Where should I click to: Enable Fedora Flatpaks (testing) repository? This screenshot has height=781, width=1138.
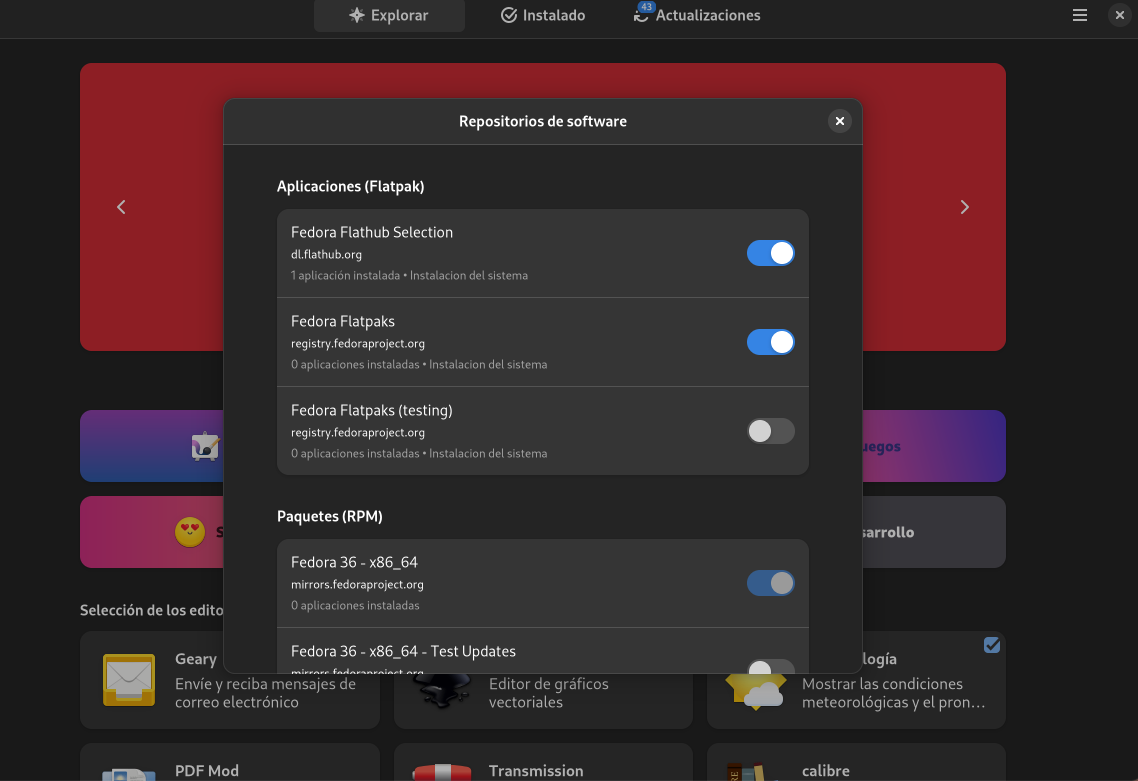point(770,431)
